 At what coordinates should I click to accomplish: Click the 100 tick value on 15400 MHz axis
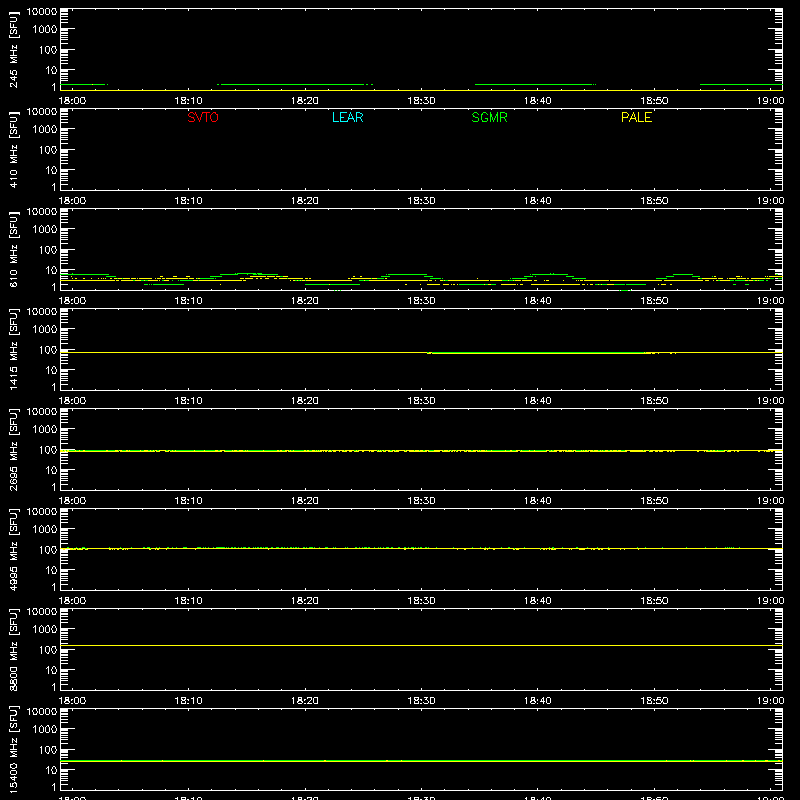(48, 750)
